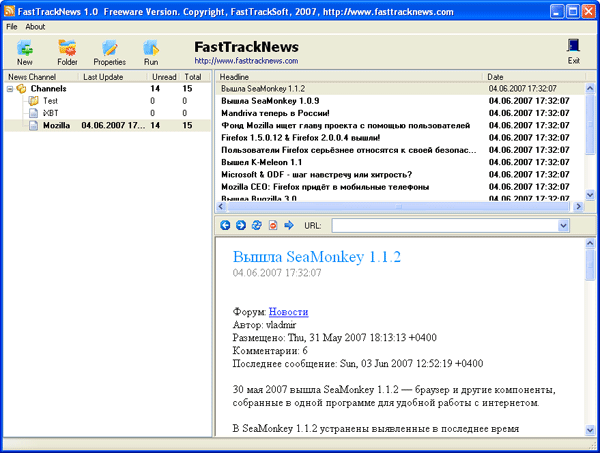Minimize the FastTrackNews window

(x=557, y=11)
